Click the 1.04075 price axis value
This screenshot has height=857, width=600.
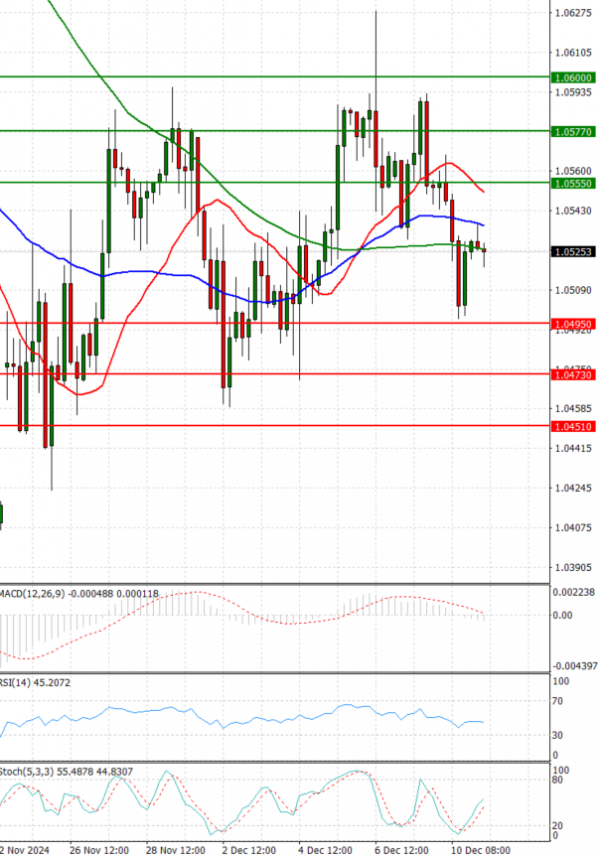[x=573, y=528]
